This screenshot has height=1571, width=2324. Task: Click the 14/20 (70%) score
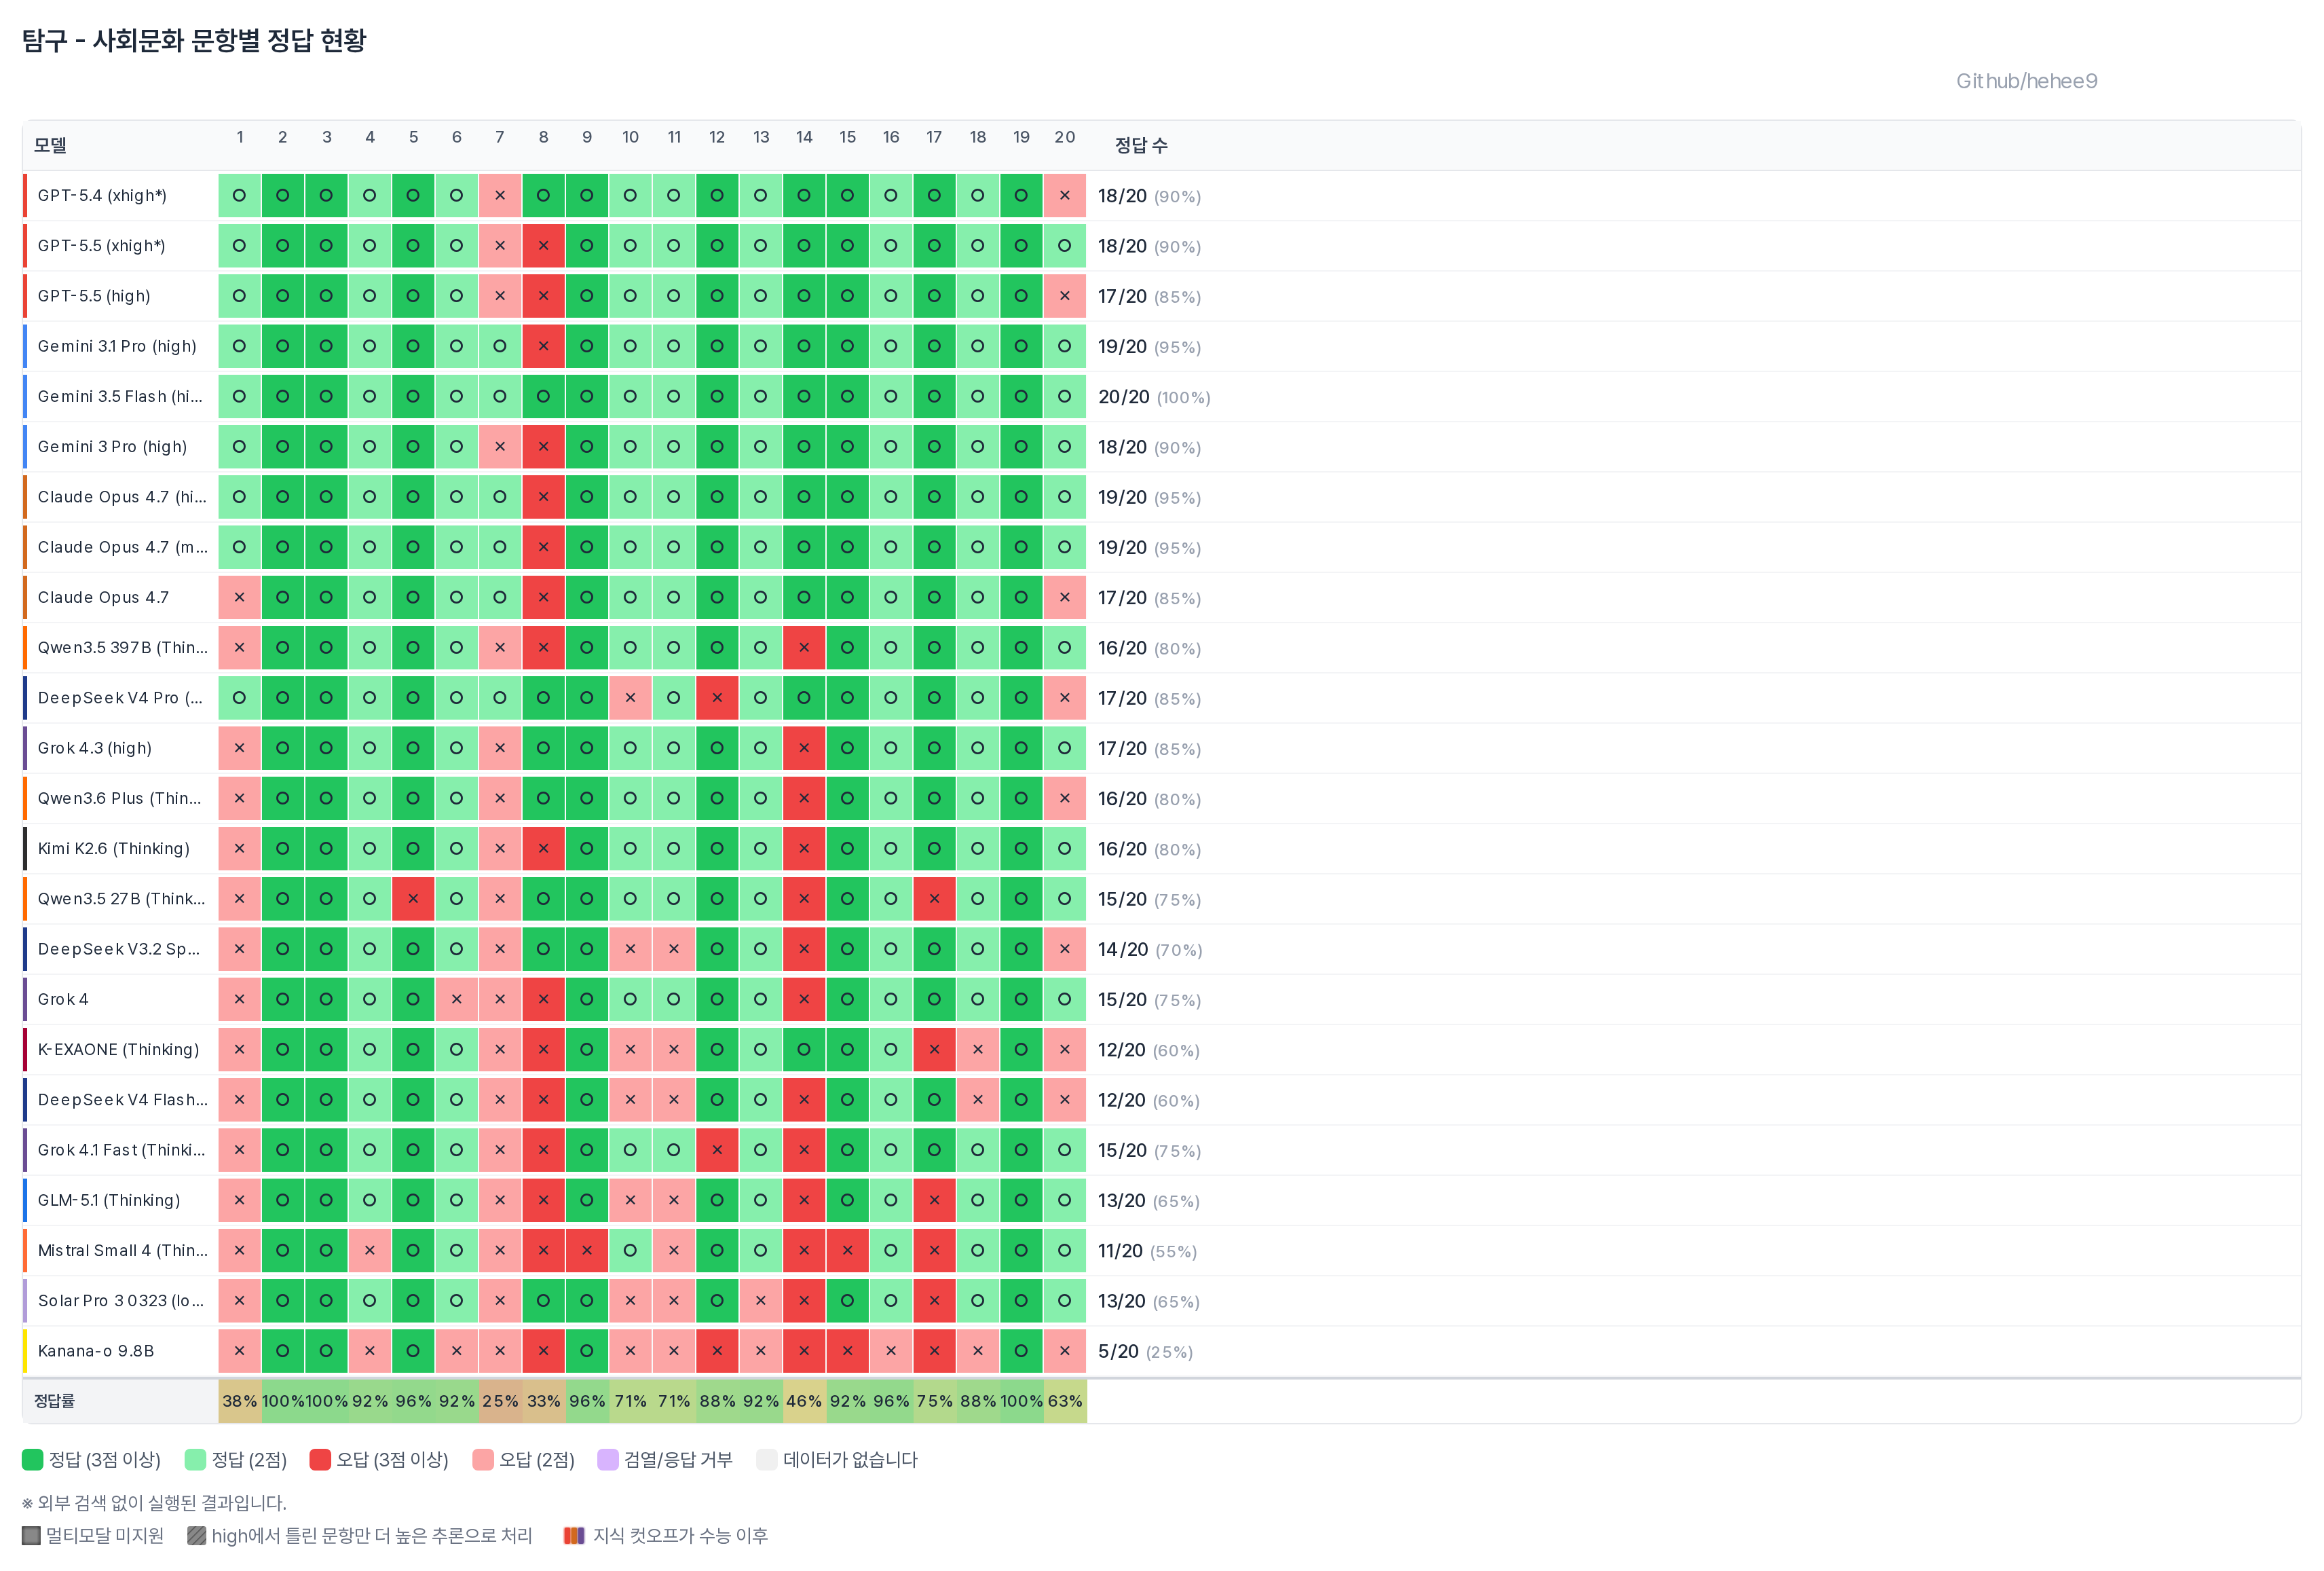pyautogui.click(x=1150, y=949)
